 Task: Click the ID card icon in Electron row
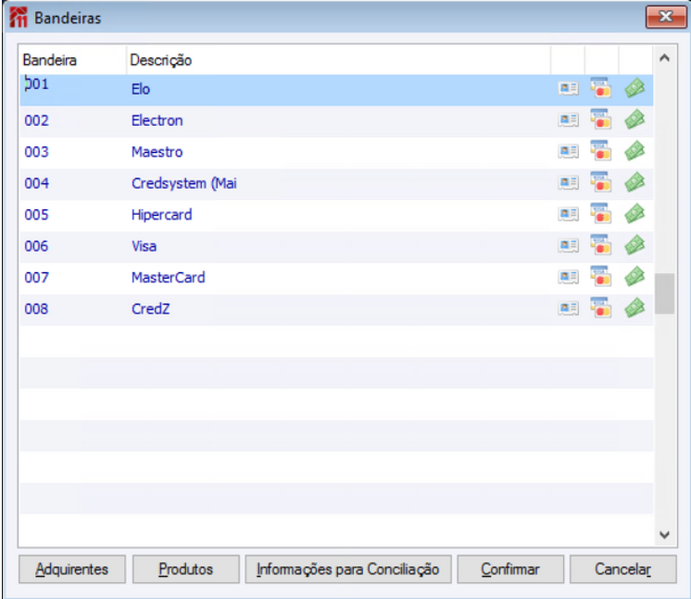568,120
